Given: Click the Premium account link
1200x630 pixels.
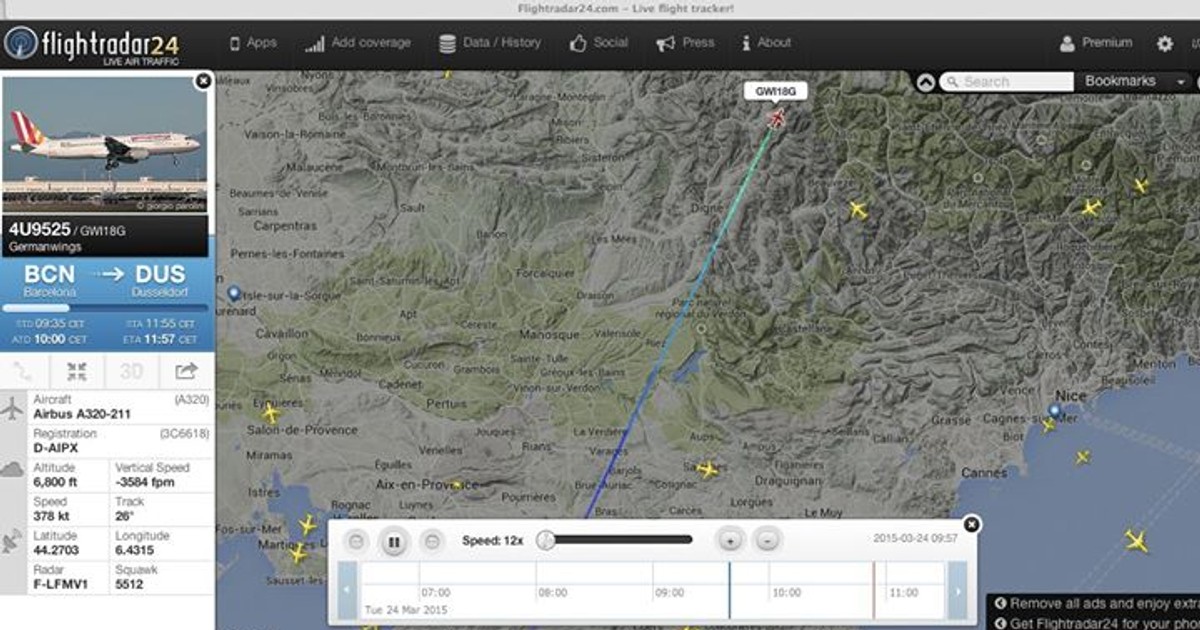Looking at the screenshot, I should pos(1096,43).
